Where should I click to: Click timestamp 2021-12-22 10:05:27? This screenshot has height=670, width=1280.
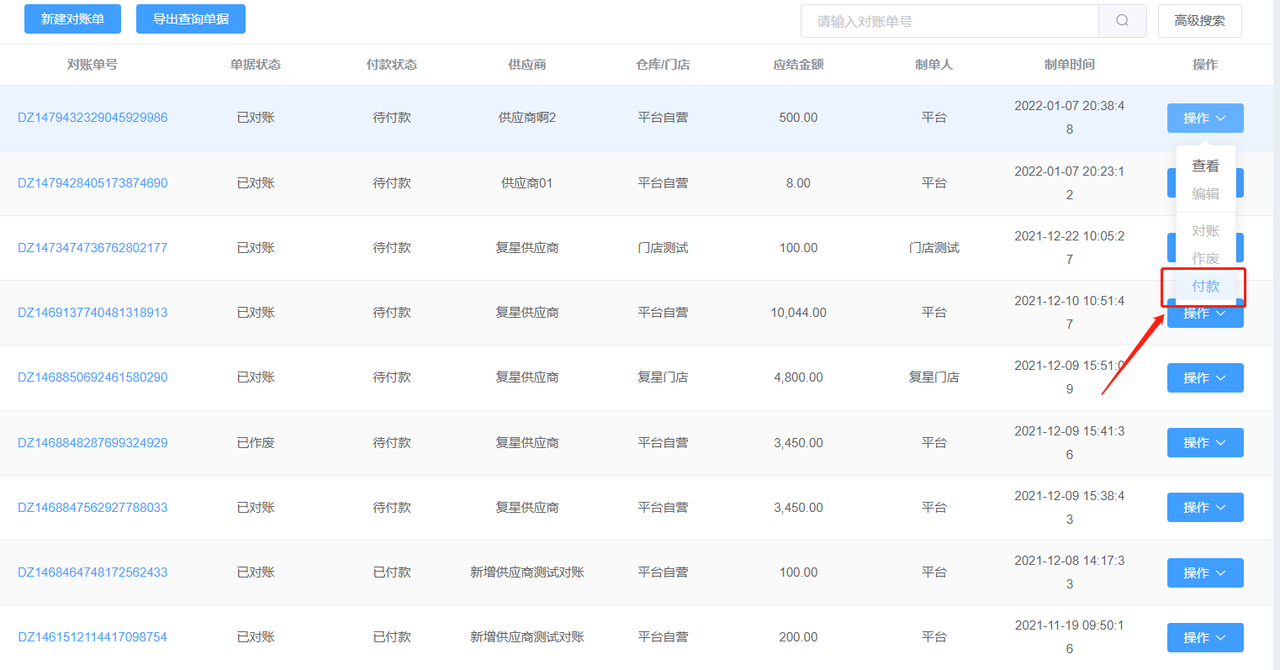[x=1069, y=248]
